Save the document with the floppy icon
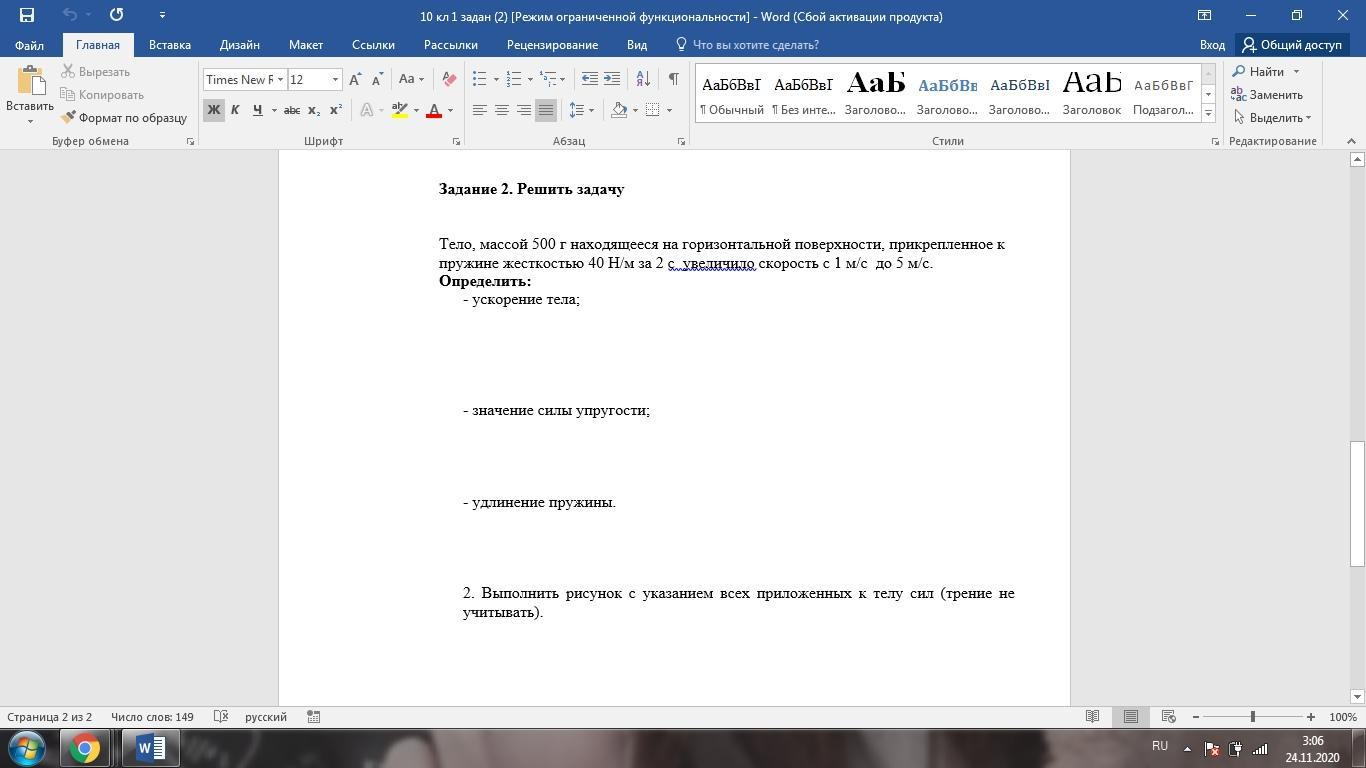Image resolution: width=1366 pixels, height=768 pixels. [27, 16]
